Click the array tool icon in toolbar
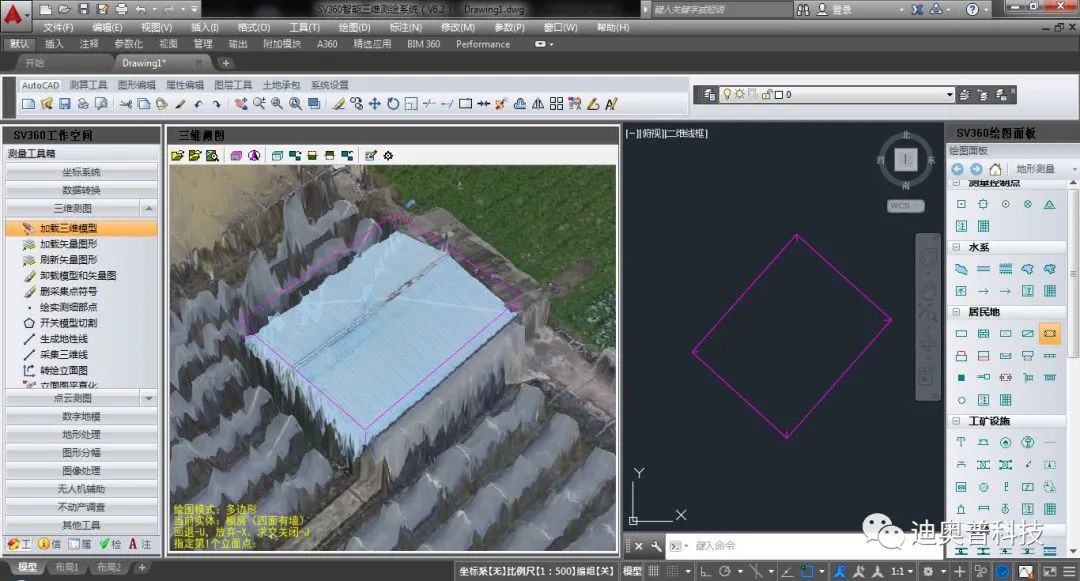Viewport: 1080px width, 581px height. coord(557,104)
